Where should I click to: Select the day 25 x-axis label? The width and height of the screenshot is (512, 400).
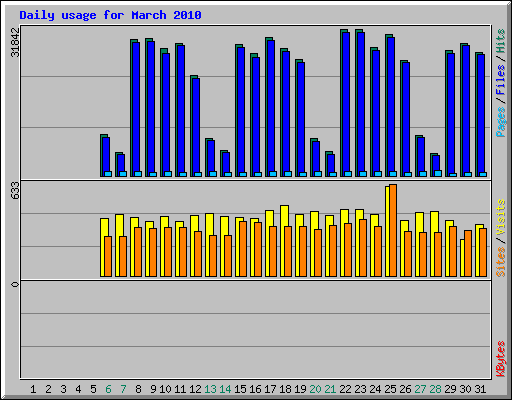tap(390, 389)
